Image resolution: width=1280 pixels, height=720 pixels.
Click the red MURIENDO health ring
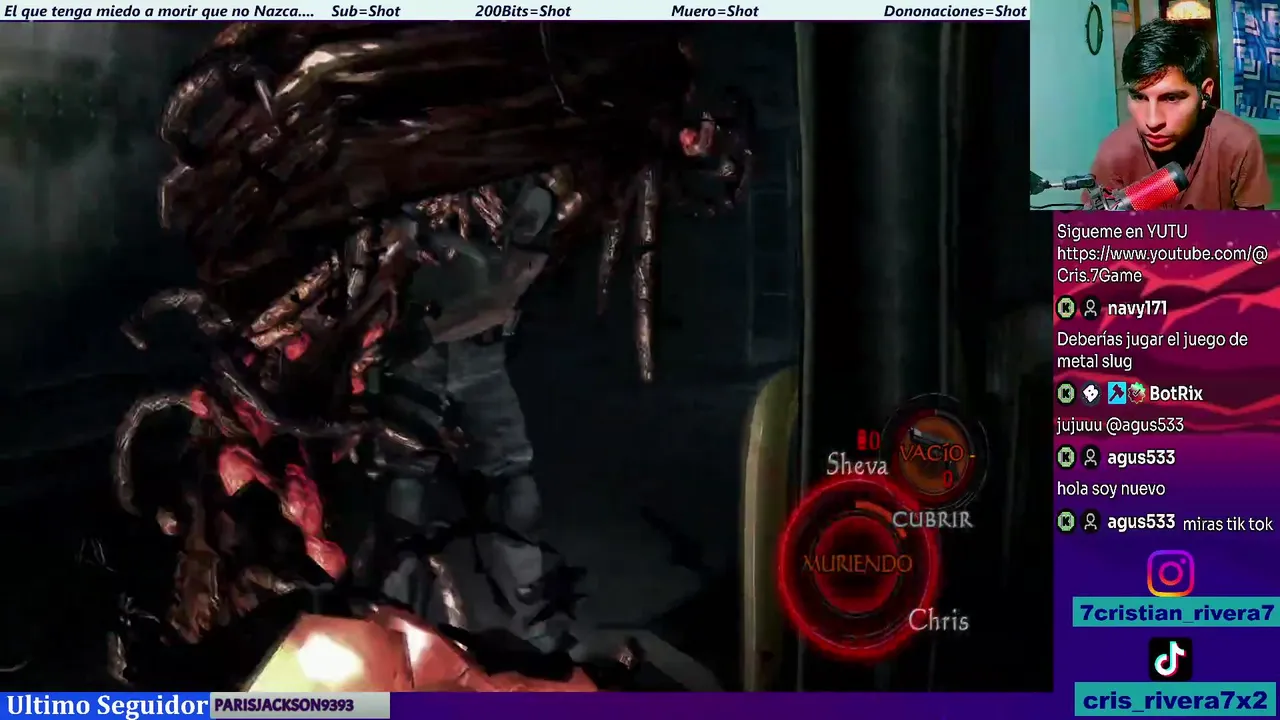pyautogui.click(x=857, y=565)
